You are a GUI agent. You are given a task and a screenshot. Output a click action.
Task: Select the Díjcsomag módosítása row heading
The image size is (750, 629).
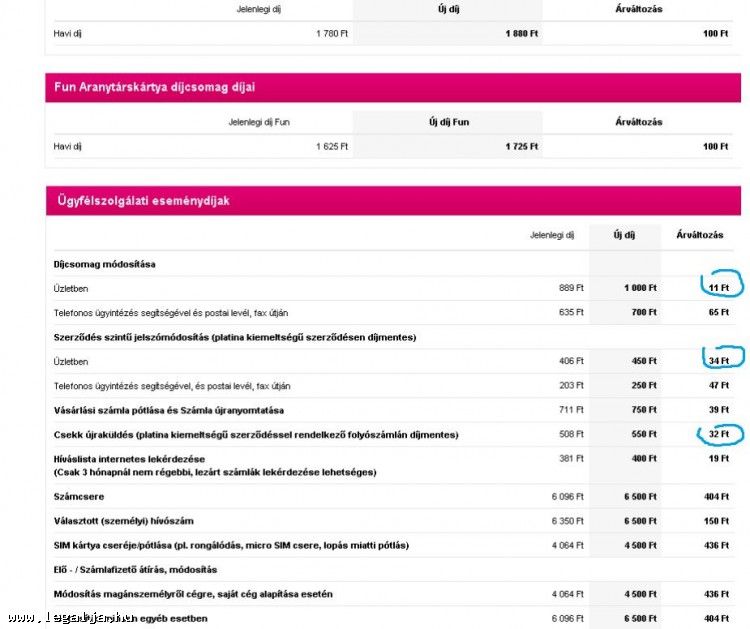[104, 264]
